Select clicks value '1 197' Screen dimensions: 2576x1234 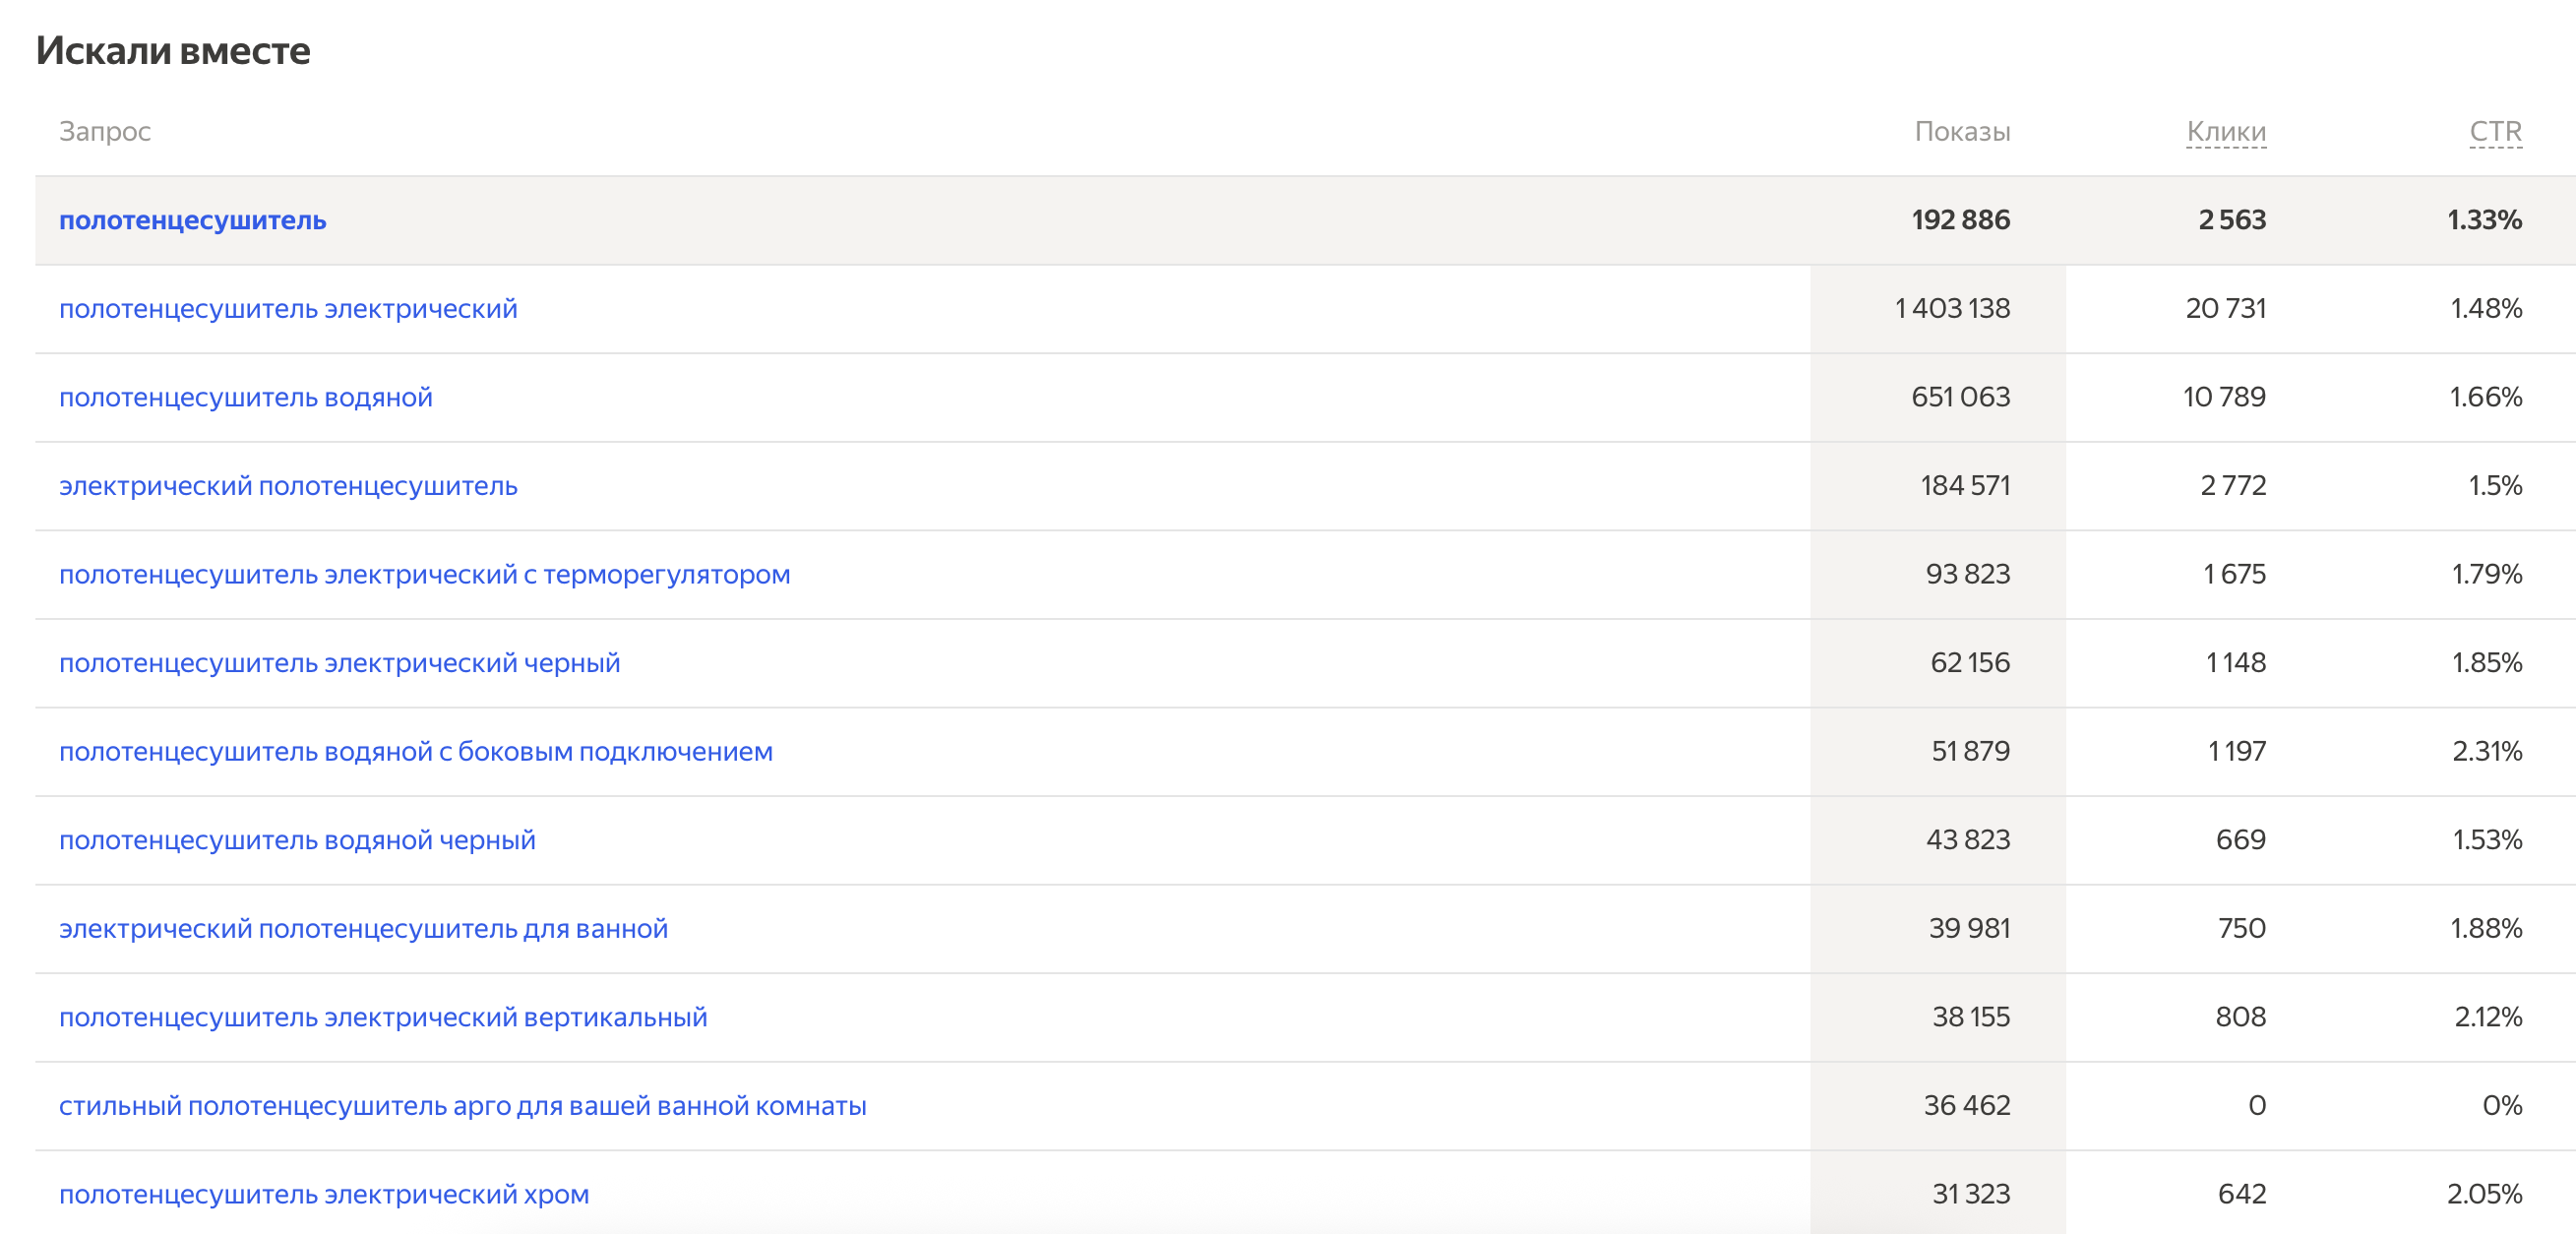[2237, 752]
